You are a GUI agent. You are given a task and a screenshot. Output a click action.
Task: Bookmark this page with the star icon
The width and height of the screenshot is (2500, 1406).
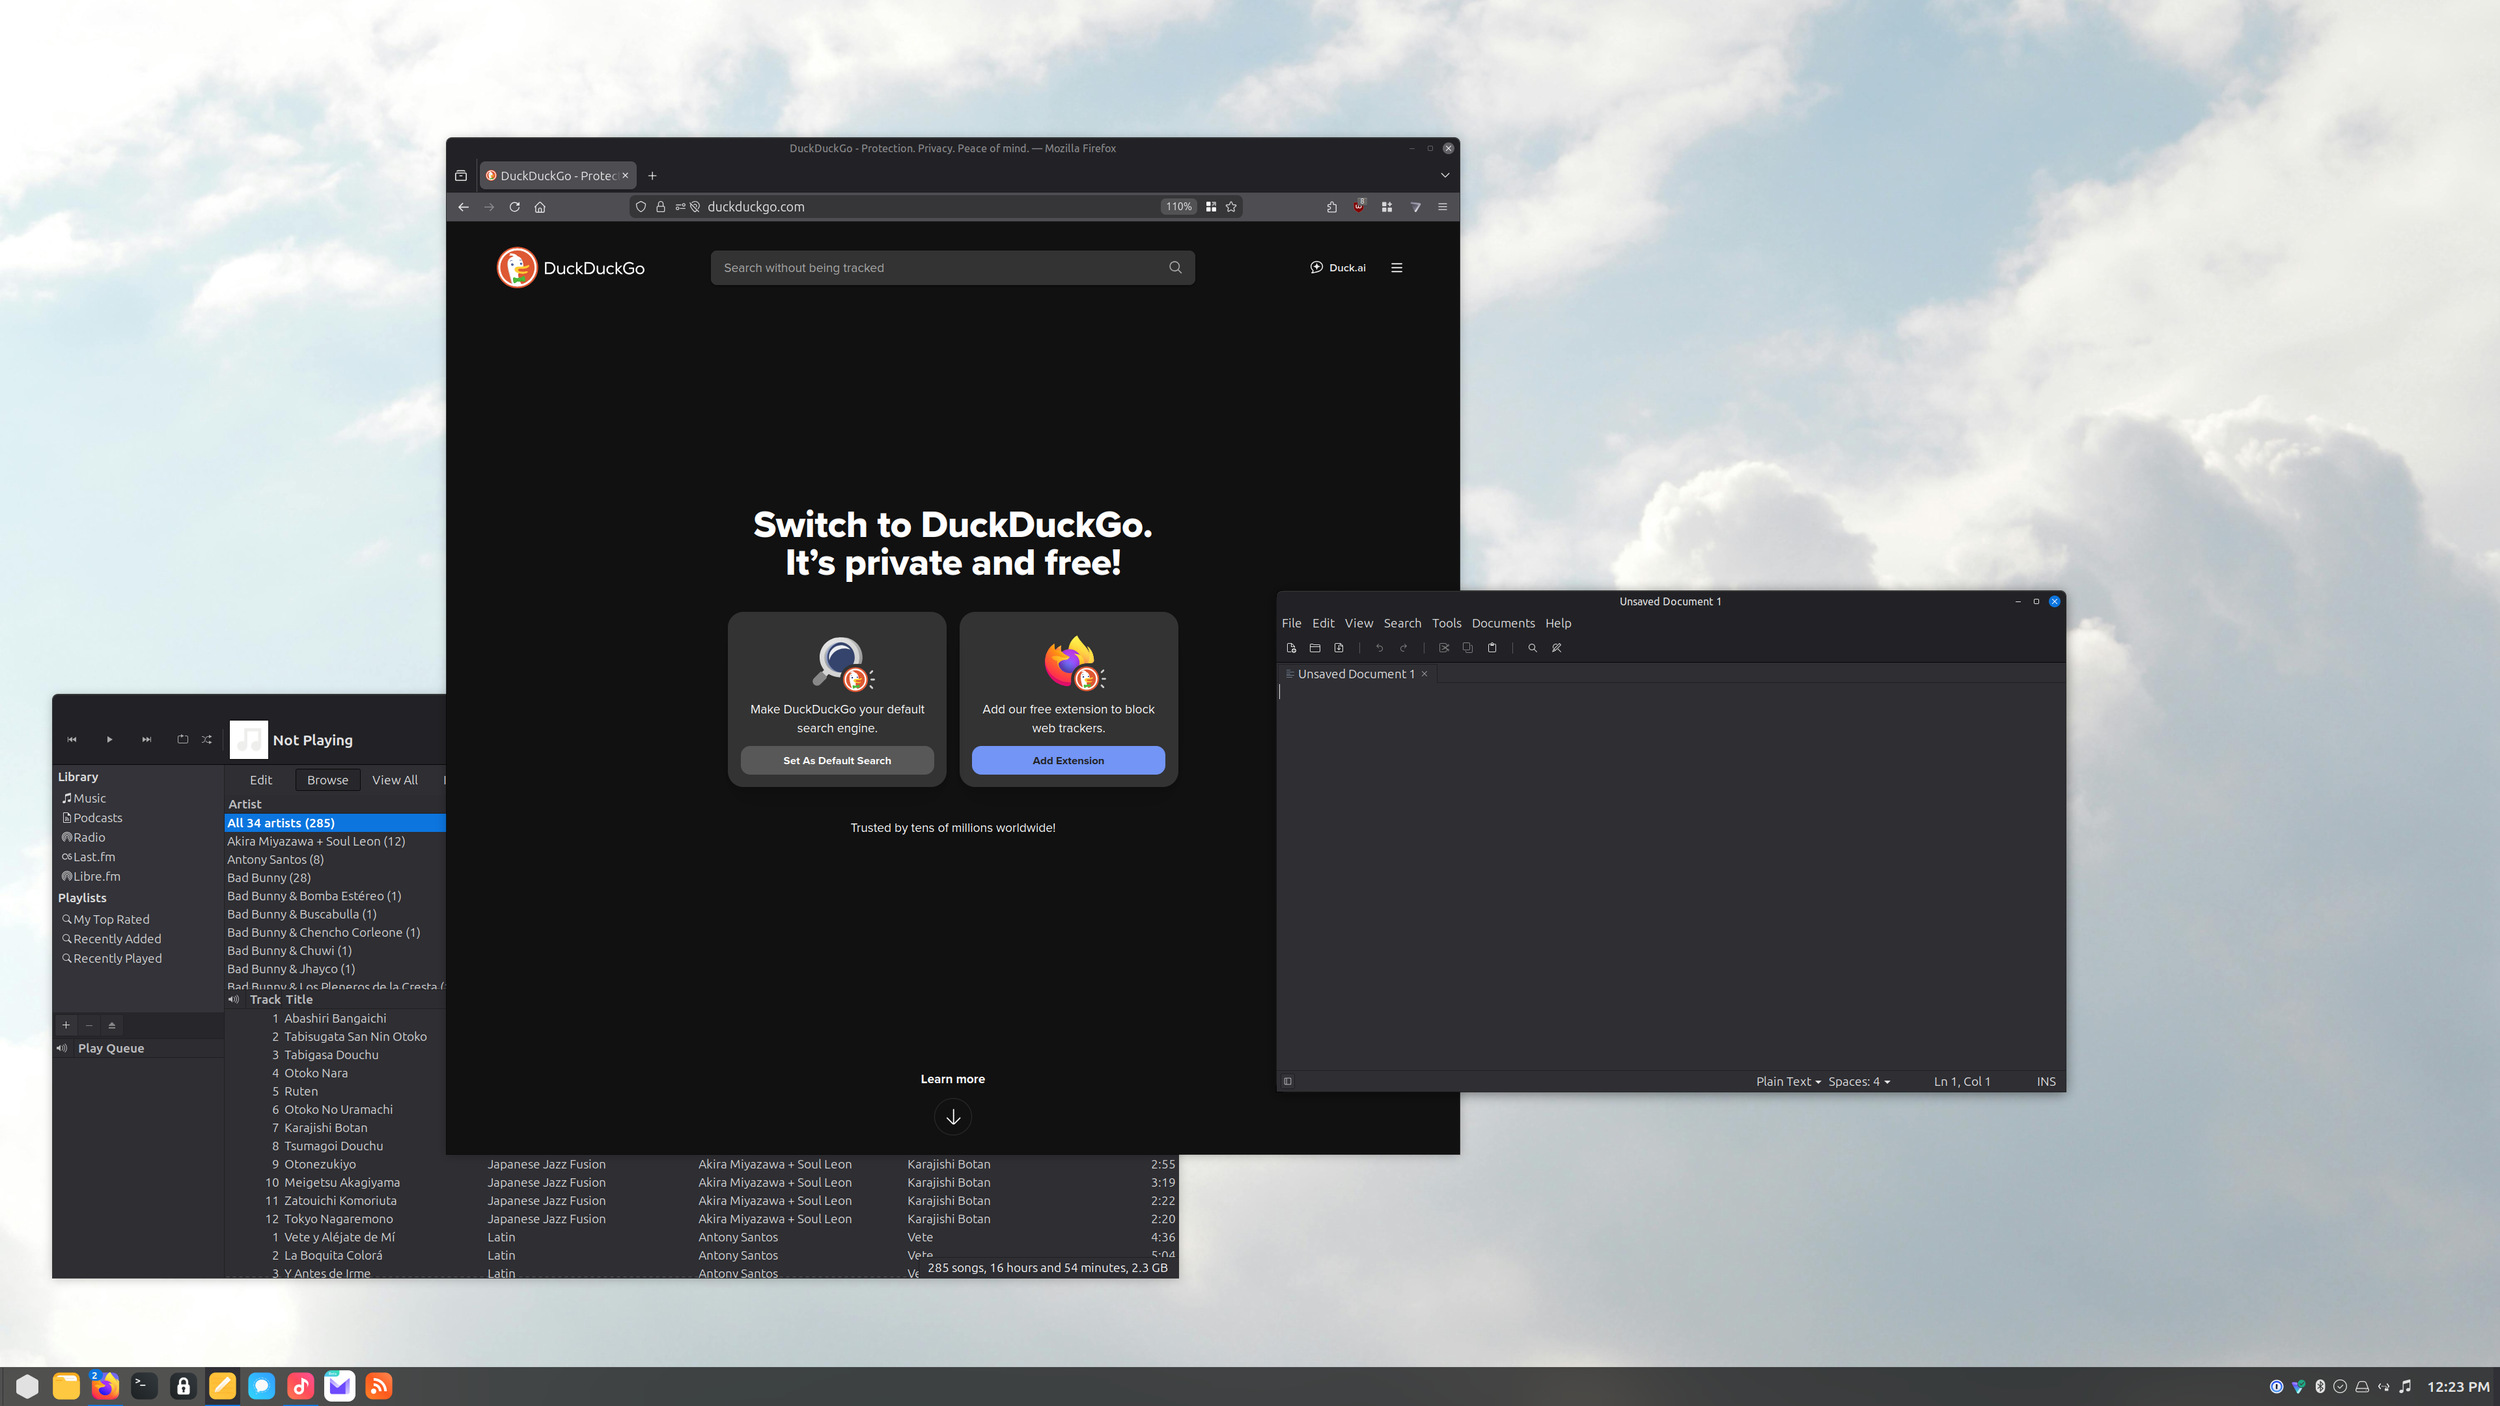pos(1231,207)
